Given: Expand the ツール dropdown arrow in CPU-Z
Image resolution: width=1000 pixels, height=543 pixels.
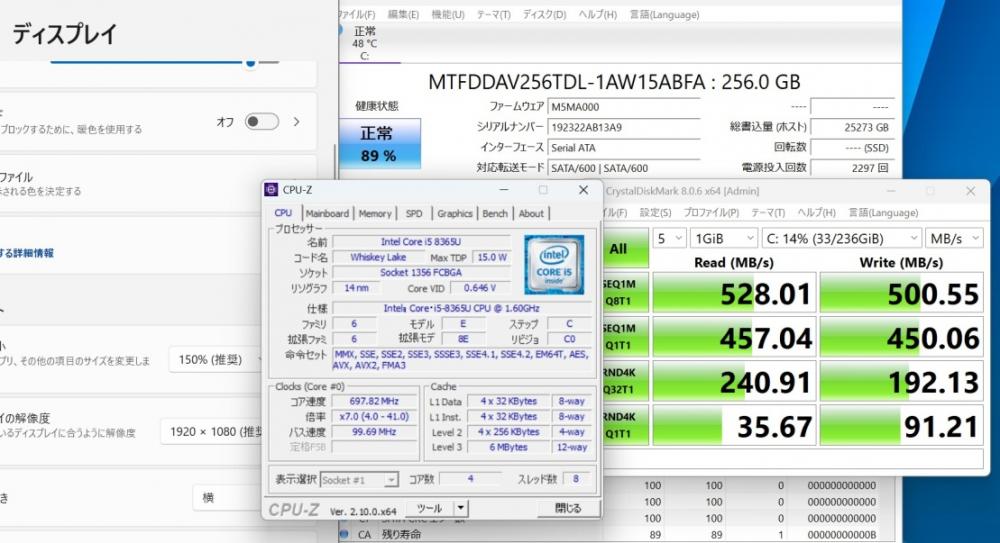Looking at the screenshot, I should pyautogui.click(x=460, y=508).
